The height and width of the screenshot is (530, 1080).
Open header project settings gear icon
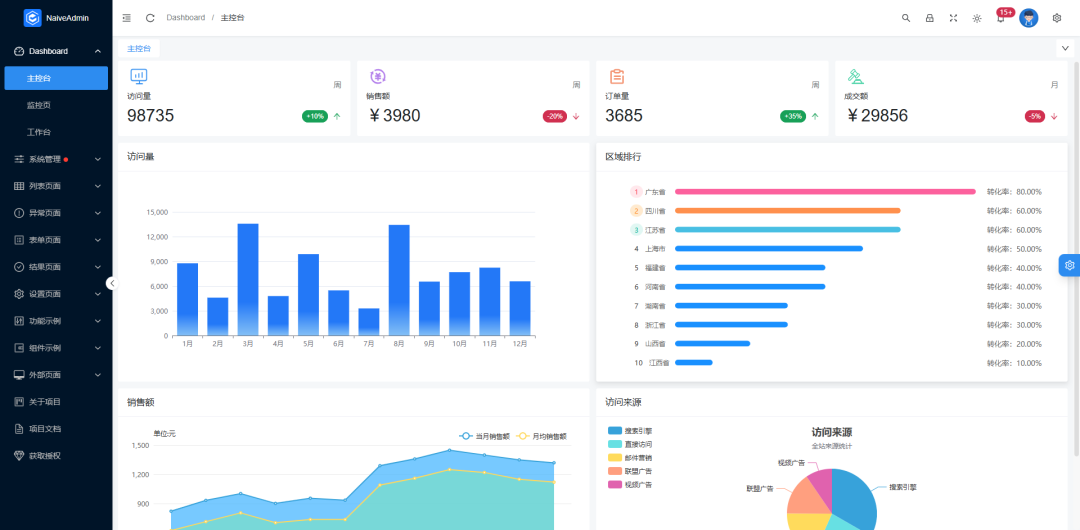coord(1057,18)
